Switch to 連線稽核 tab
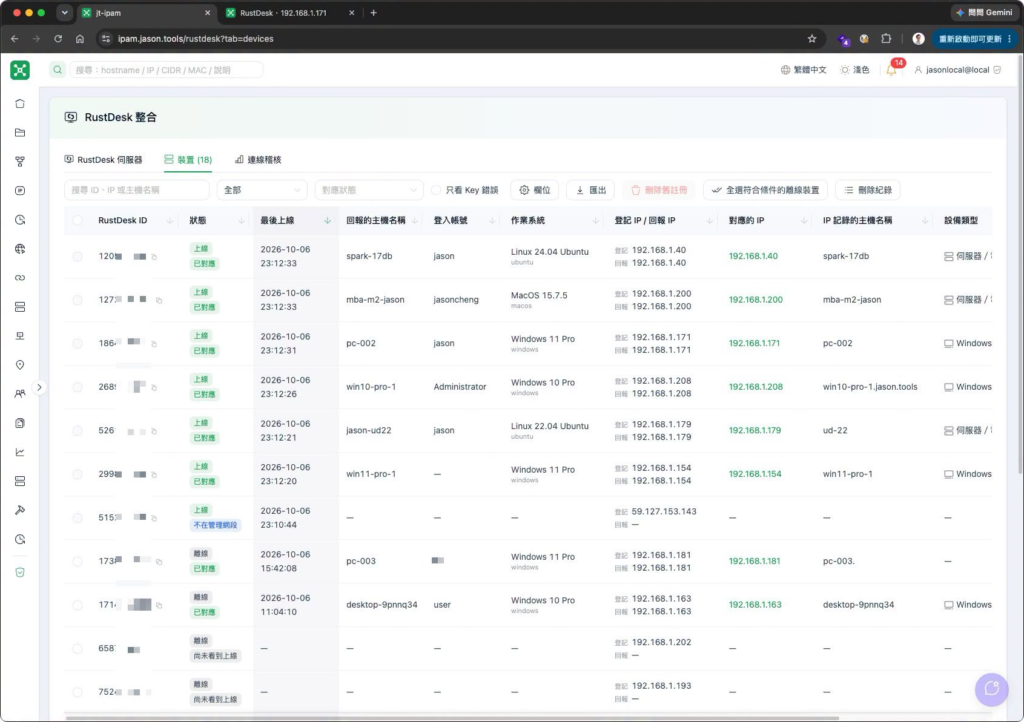This screenshot has height=722, width=1024. (x=258, y=159)
